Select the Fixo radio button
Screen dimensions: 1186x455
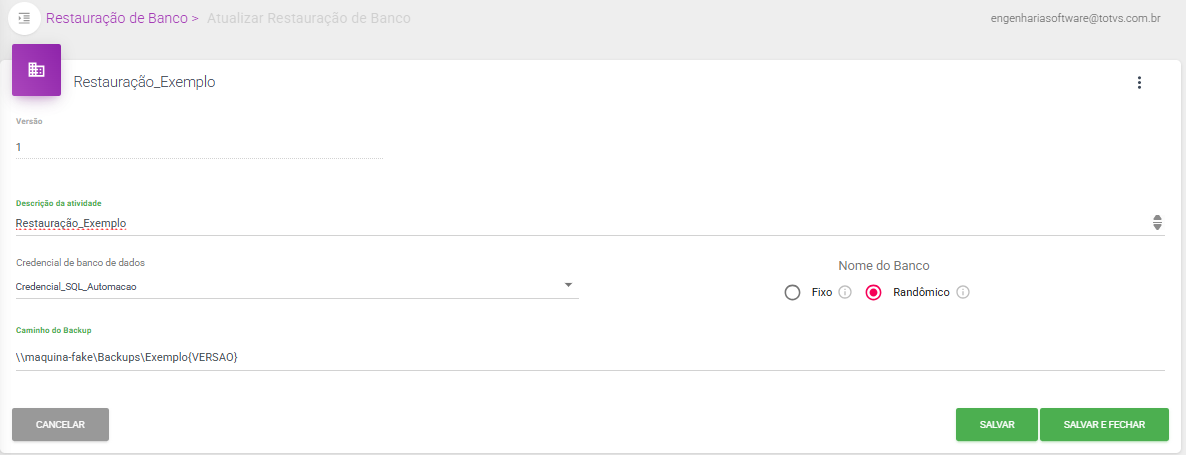pyautogui.click(x=793, y=293)
